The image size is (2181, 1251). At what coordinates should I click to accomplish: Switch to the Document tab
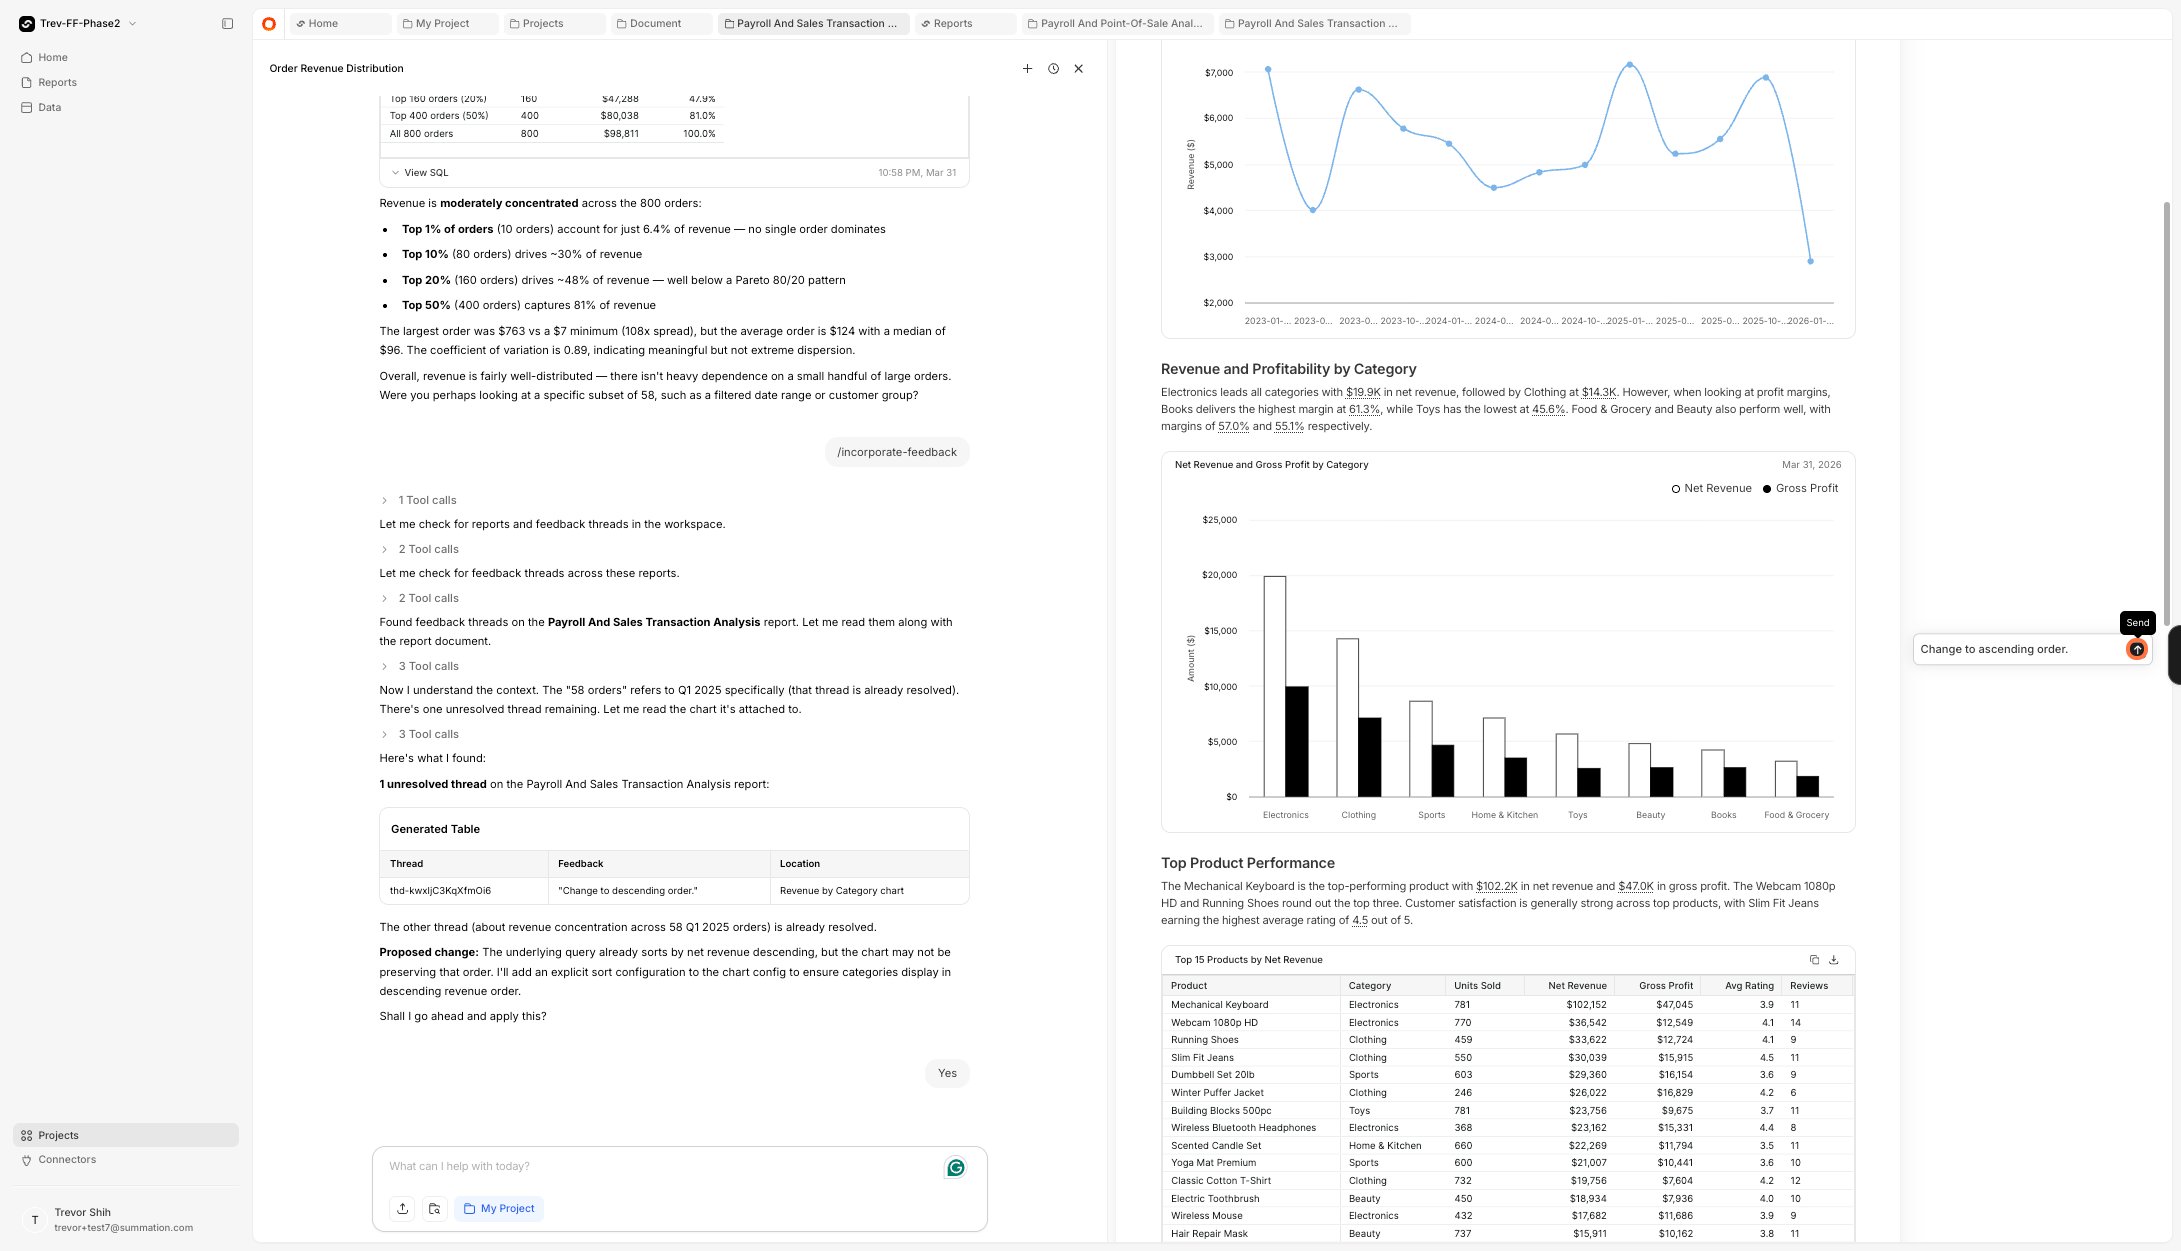click(662, 23)
